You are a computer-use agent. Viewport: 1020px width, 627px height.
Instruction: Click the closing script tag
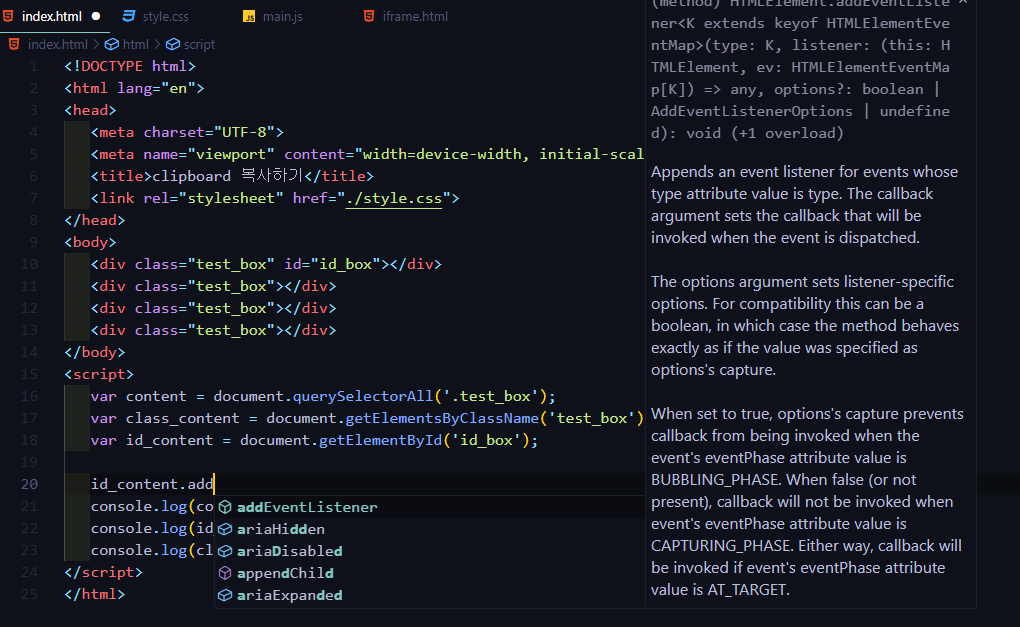(x=103, y=572)
